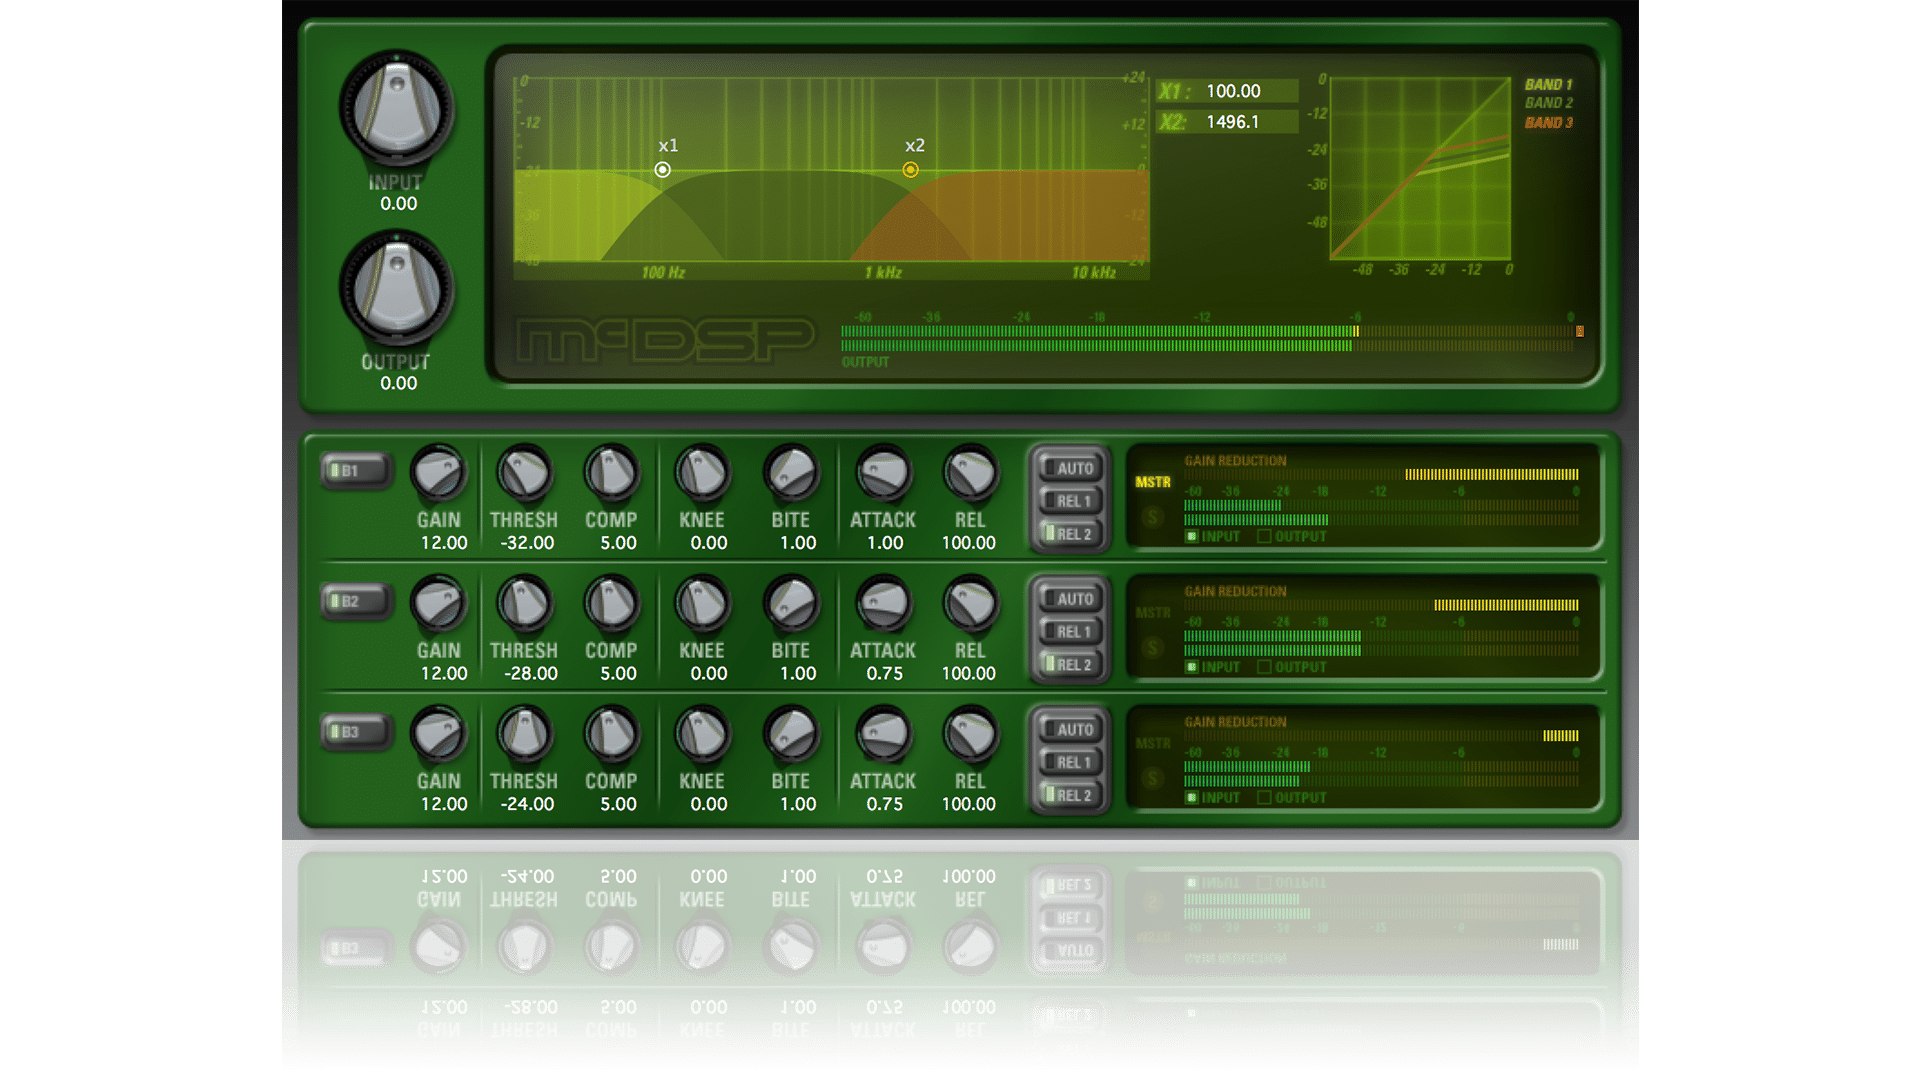Toggle the B3 band bypass button
Screen dimensions: 1920x1080
pyautogui.click(x=356, y=732)
